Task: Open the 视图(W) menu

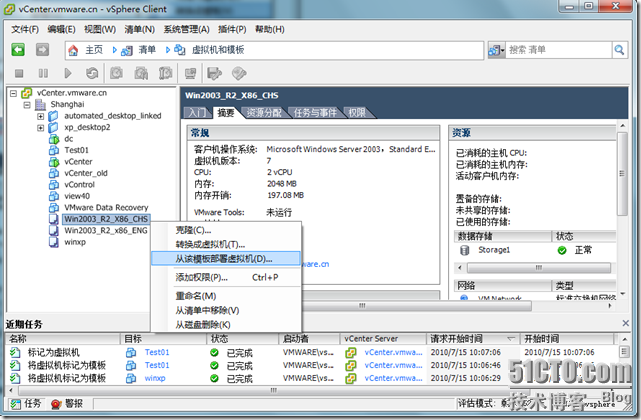Action: (x=100, y=29)
